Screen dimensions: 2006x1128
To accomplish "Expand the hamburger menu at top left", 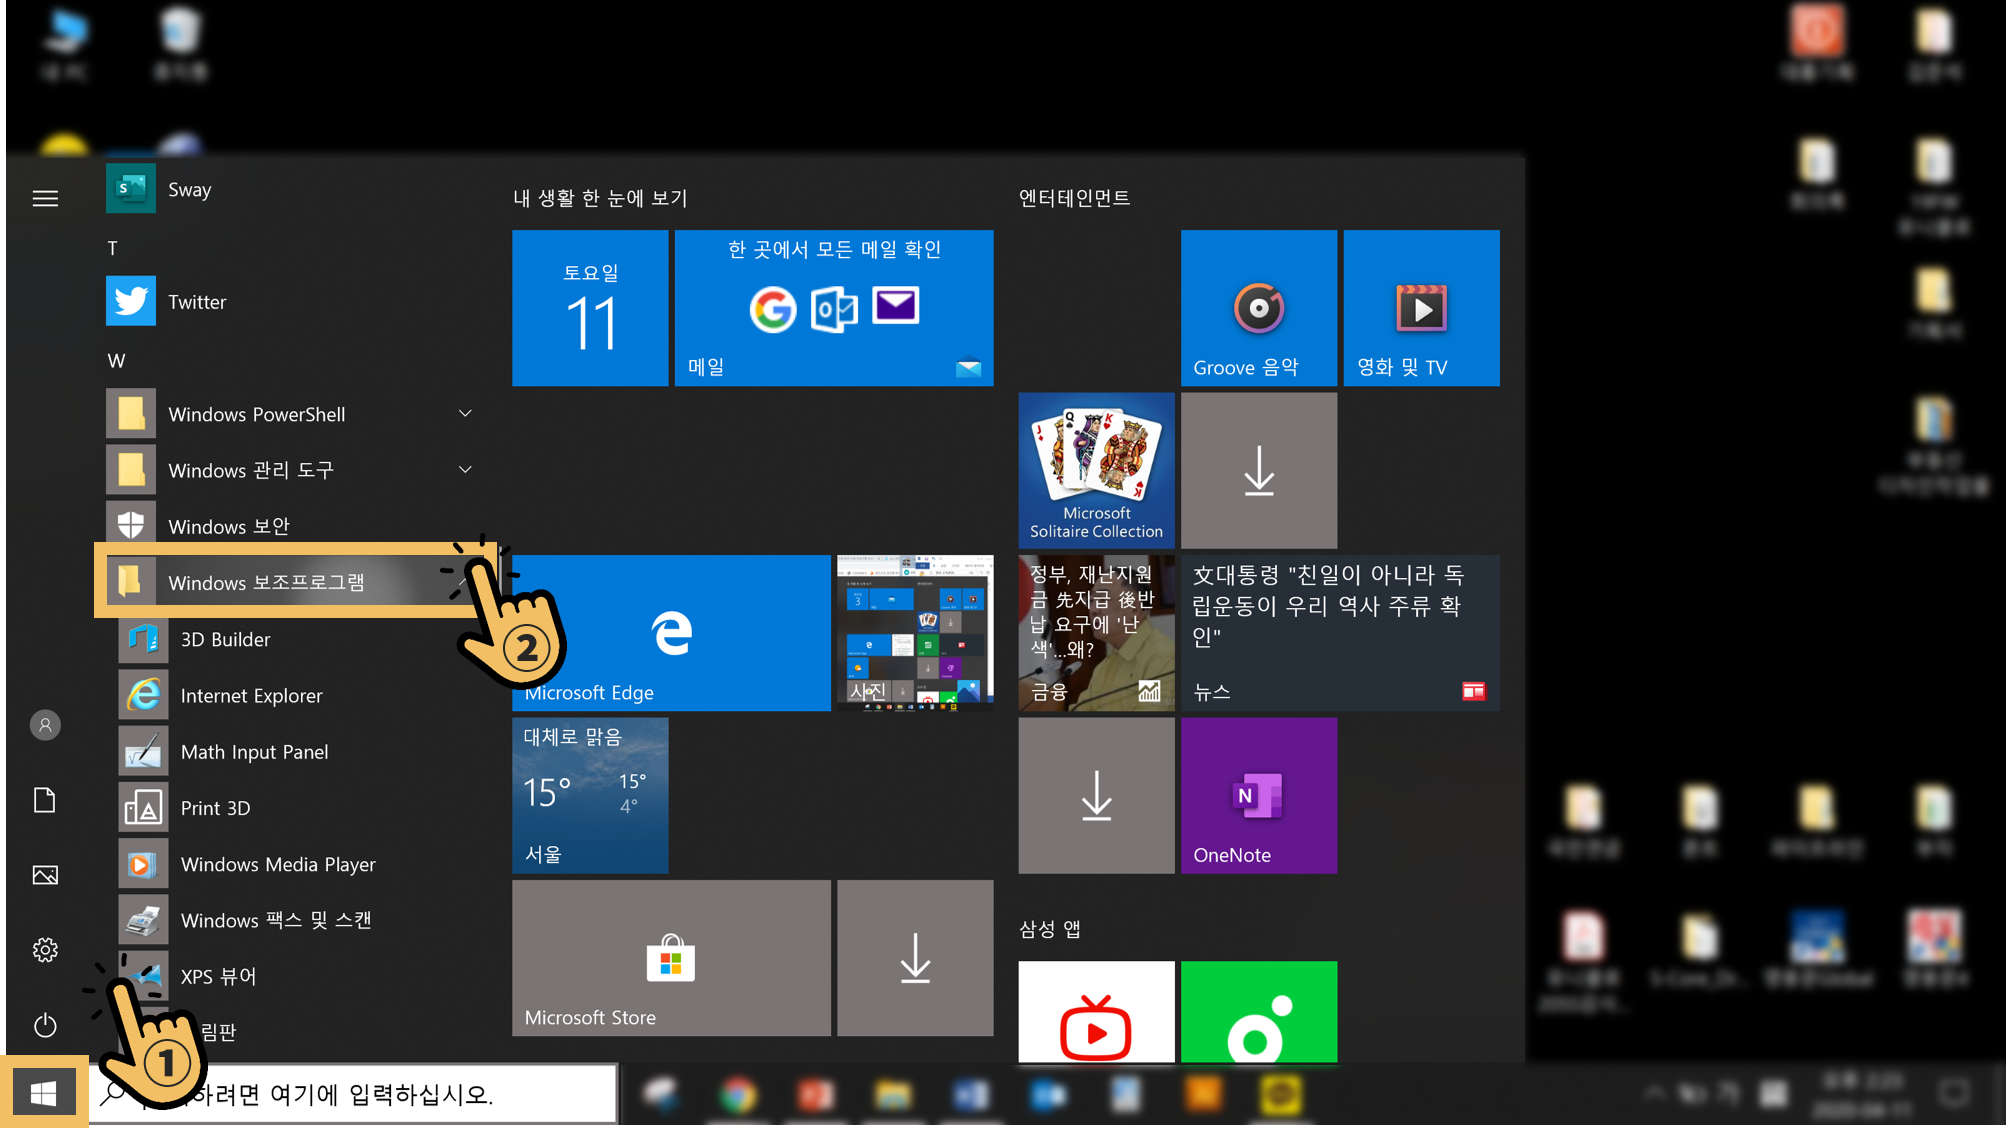I will (45, 198).
